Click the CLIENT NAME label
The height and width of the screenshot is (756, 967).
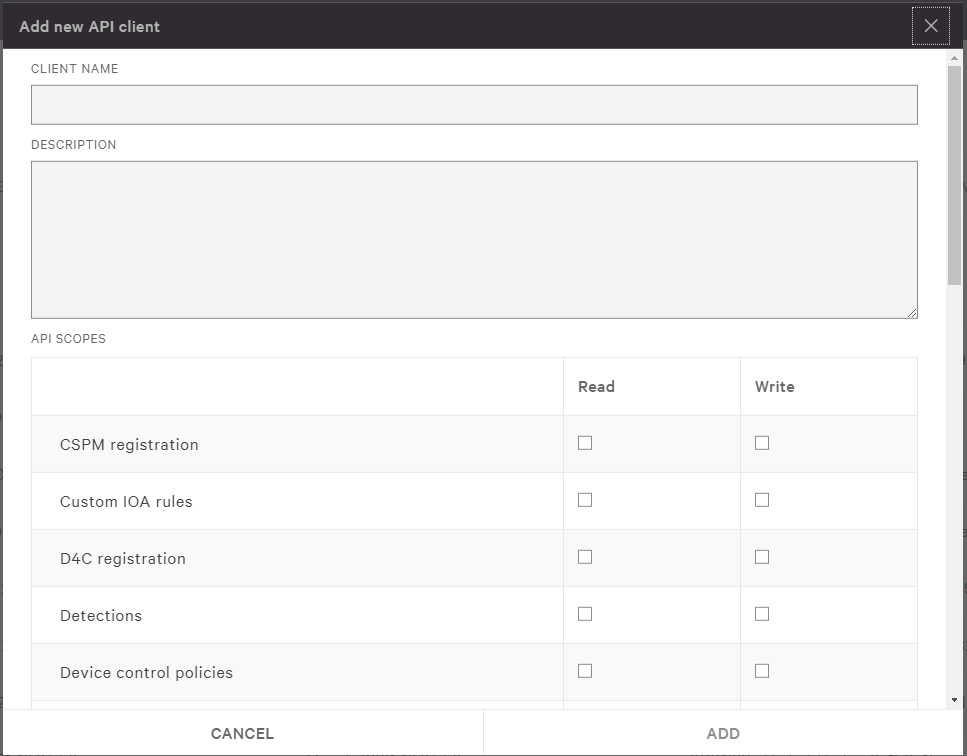75,68
